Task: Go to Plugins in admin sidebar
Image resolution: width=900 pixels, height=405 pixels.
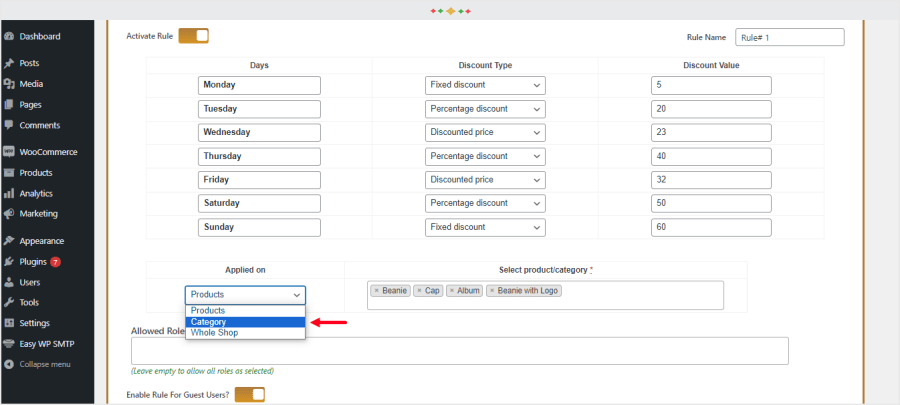Action: [x=33, y=262]
